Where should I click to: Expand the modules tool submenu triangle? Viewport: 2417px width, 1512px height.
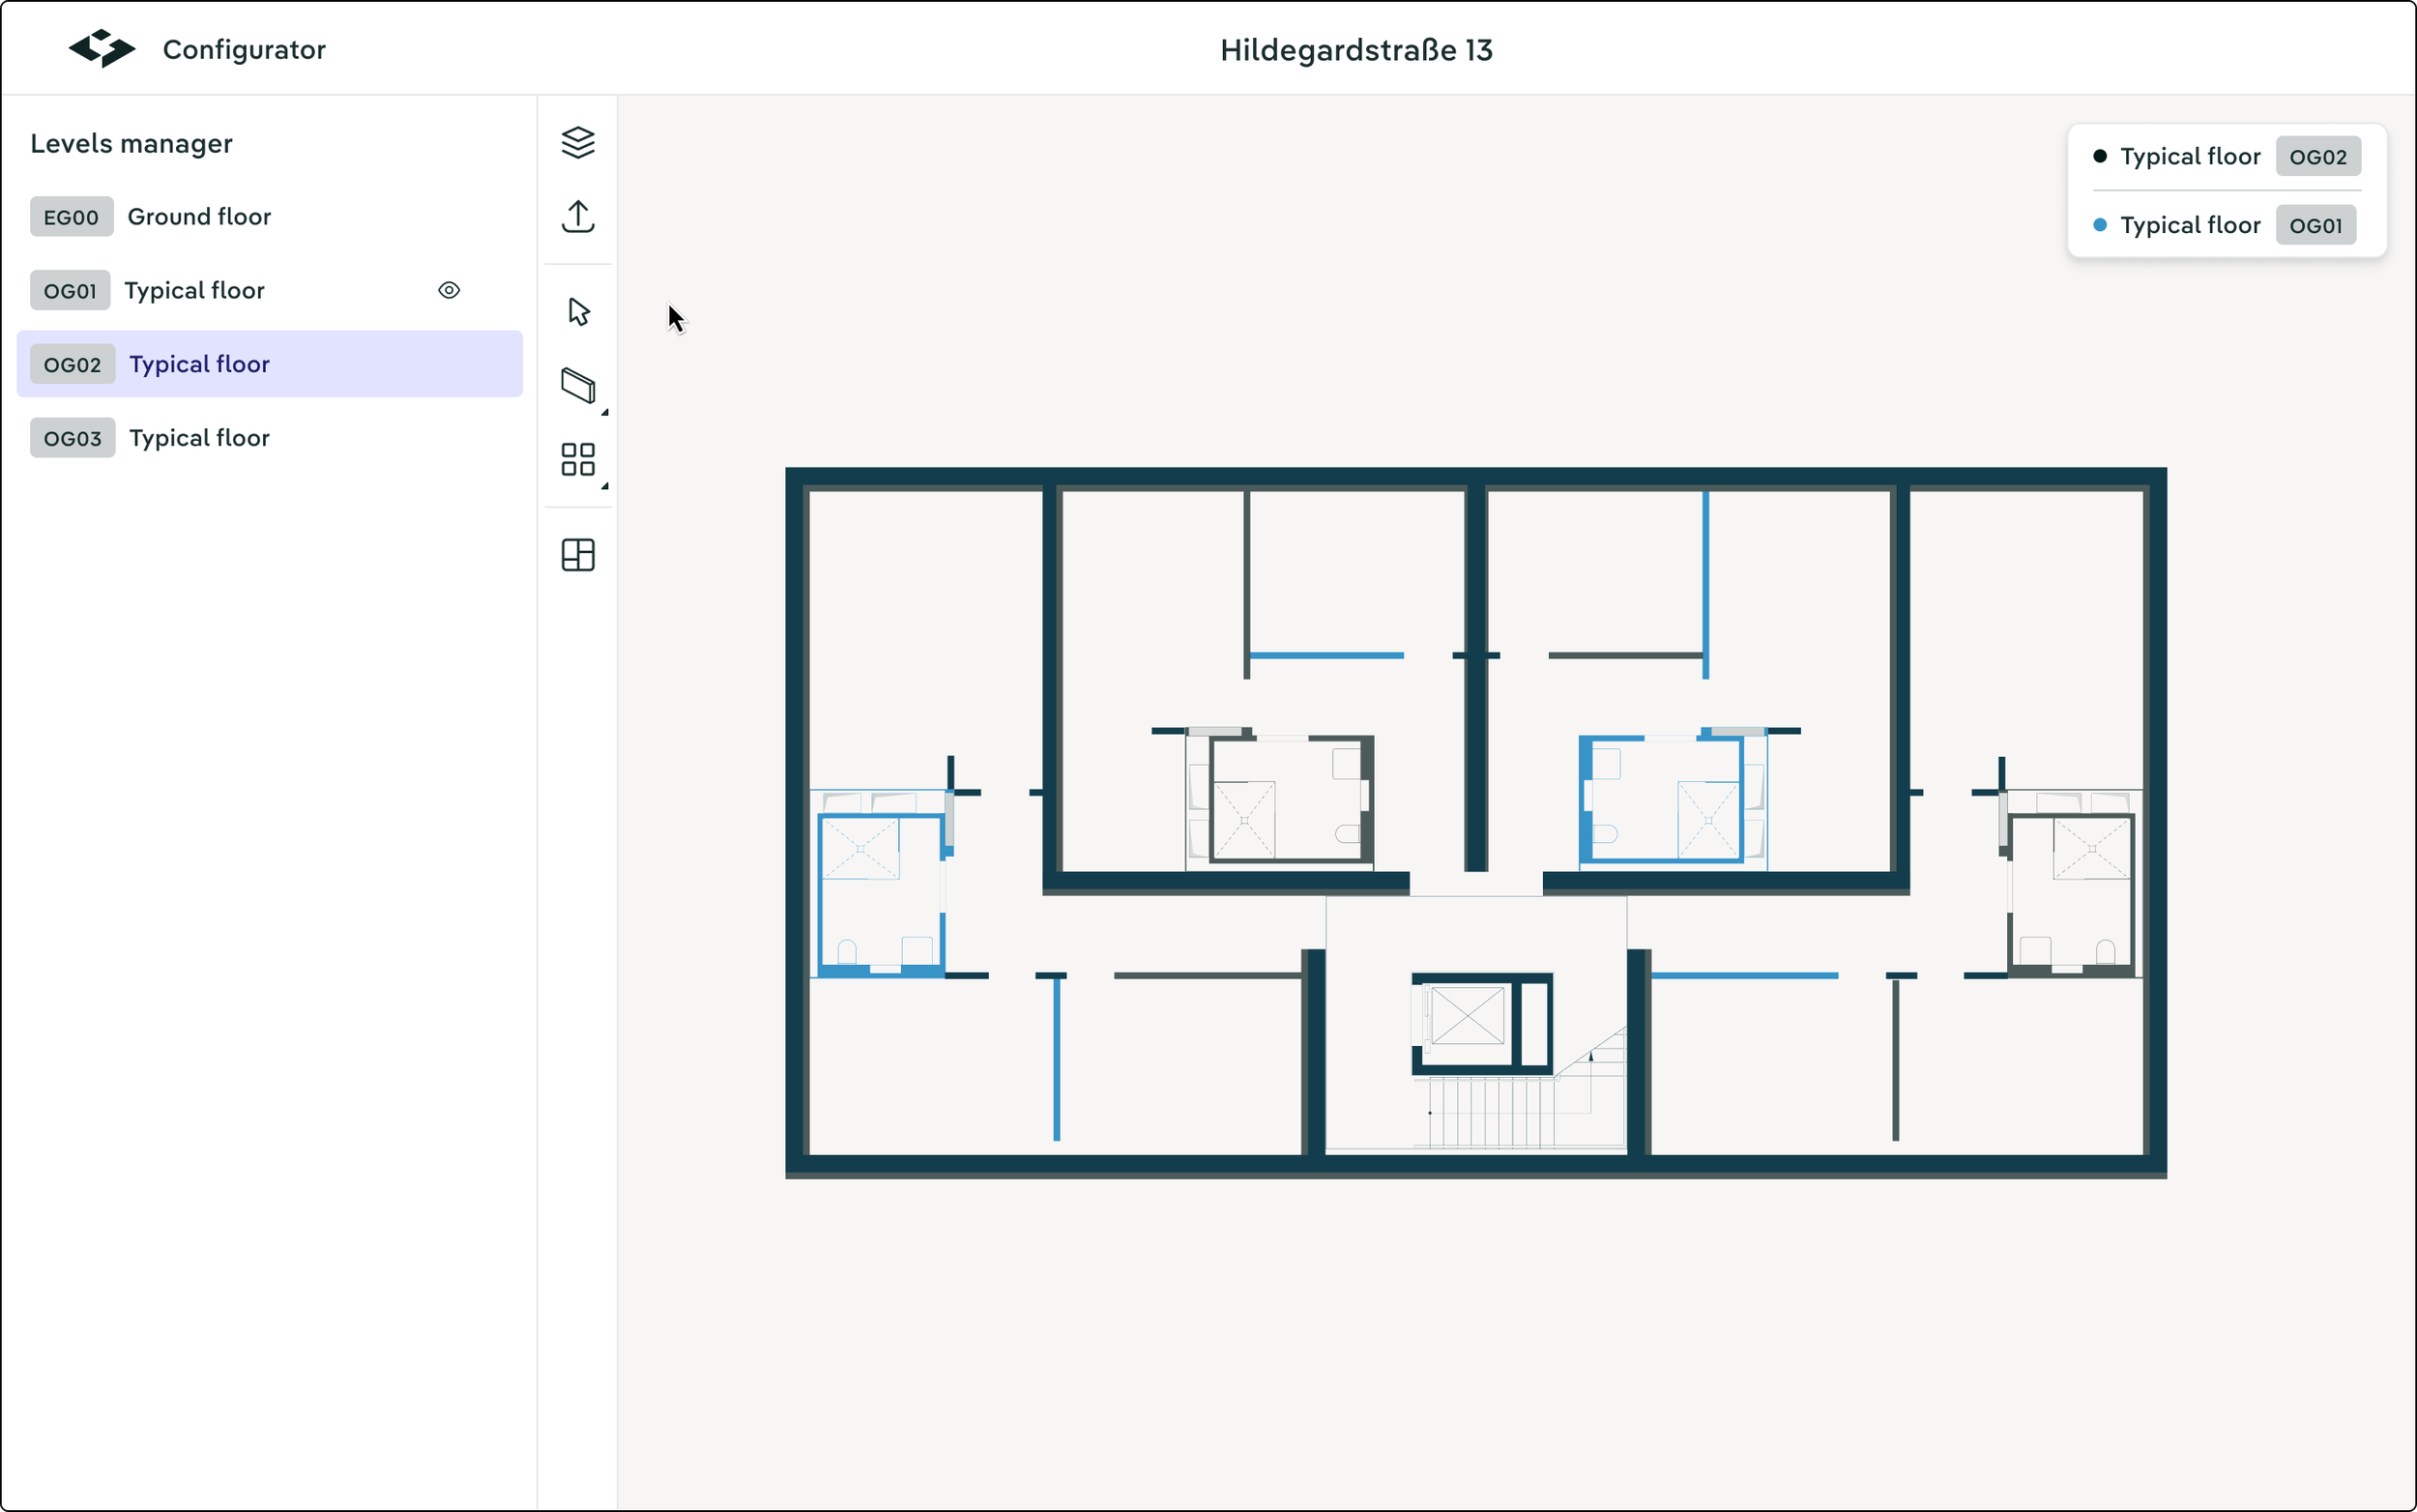click(605, 486)
